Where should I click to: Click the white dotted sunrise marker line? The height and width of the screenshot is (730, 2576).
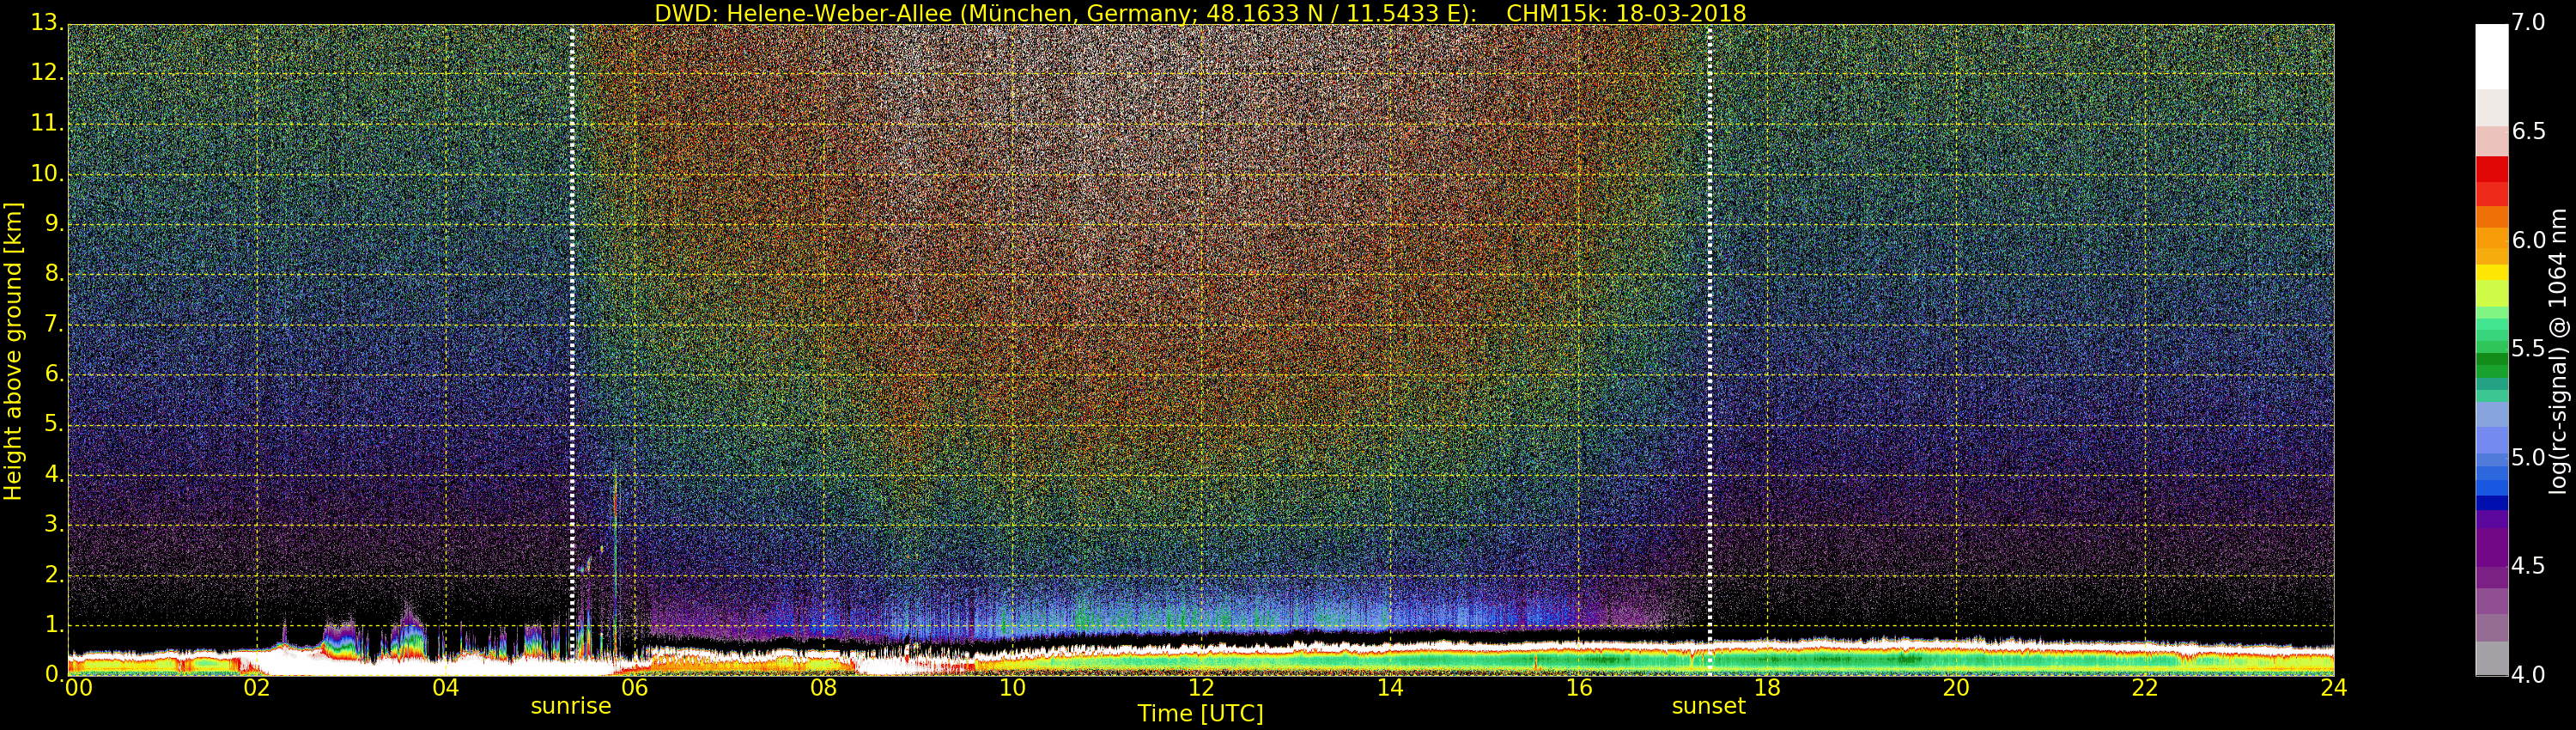pyautogui.click(x=572, y=300)
